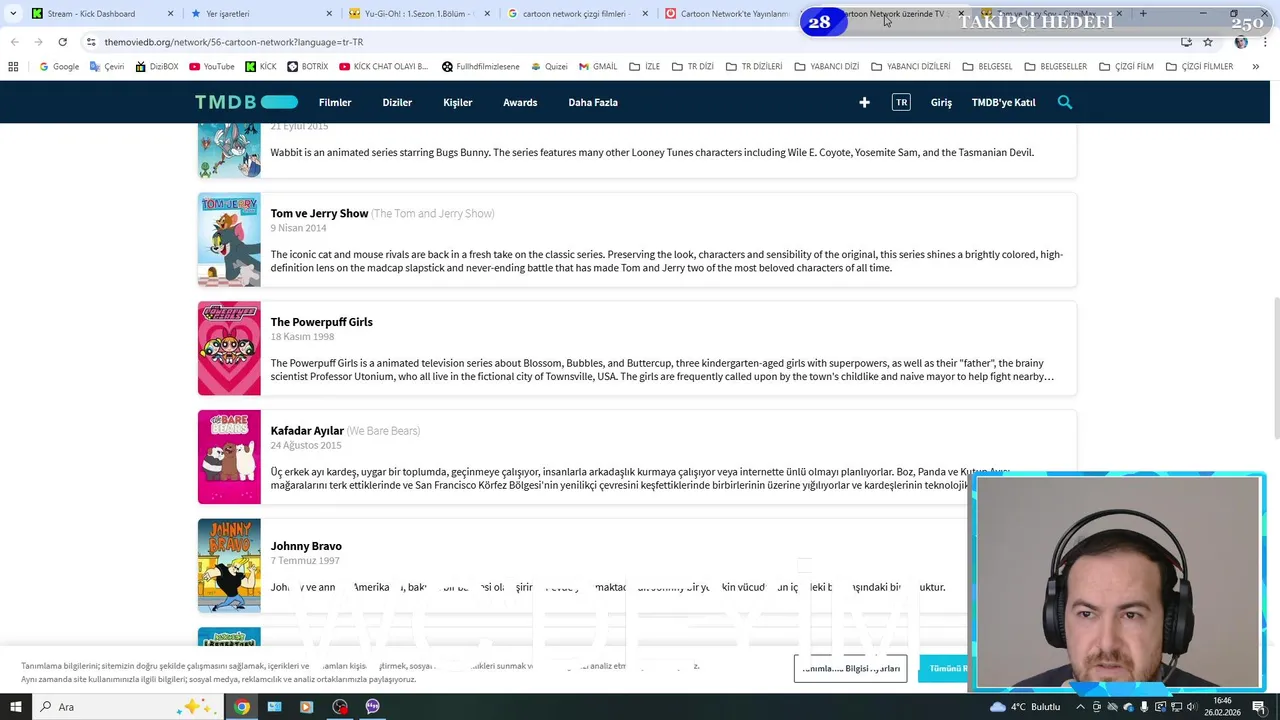Open the Windows Start menu
This screenshot has height=720, width=1280.
(15, 706)
